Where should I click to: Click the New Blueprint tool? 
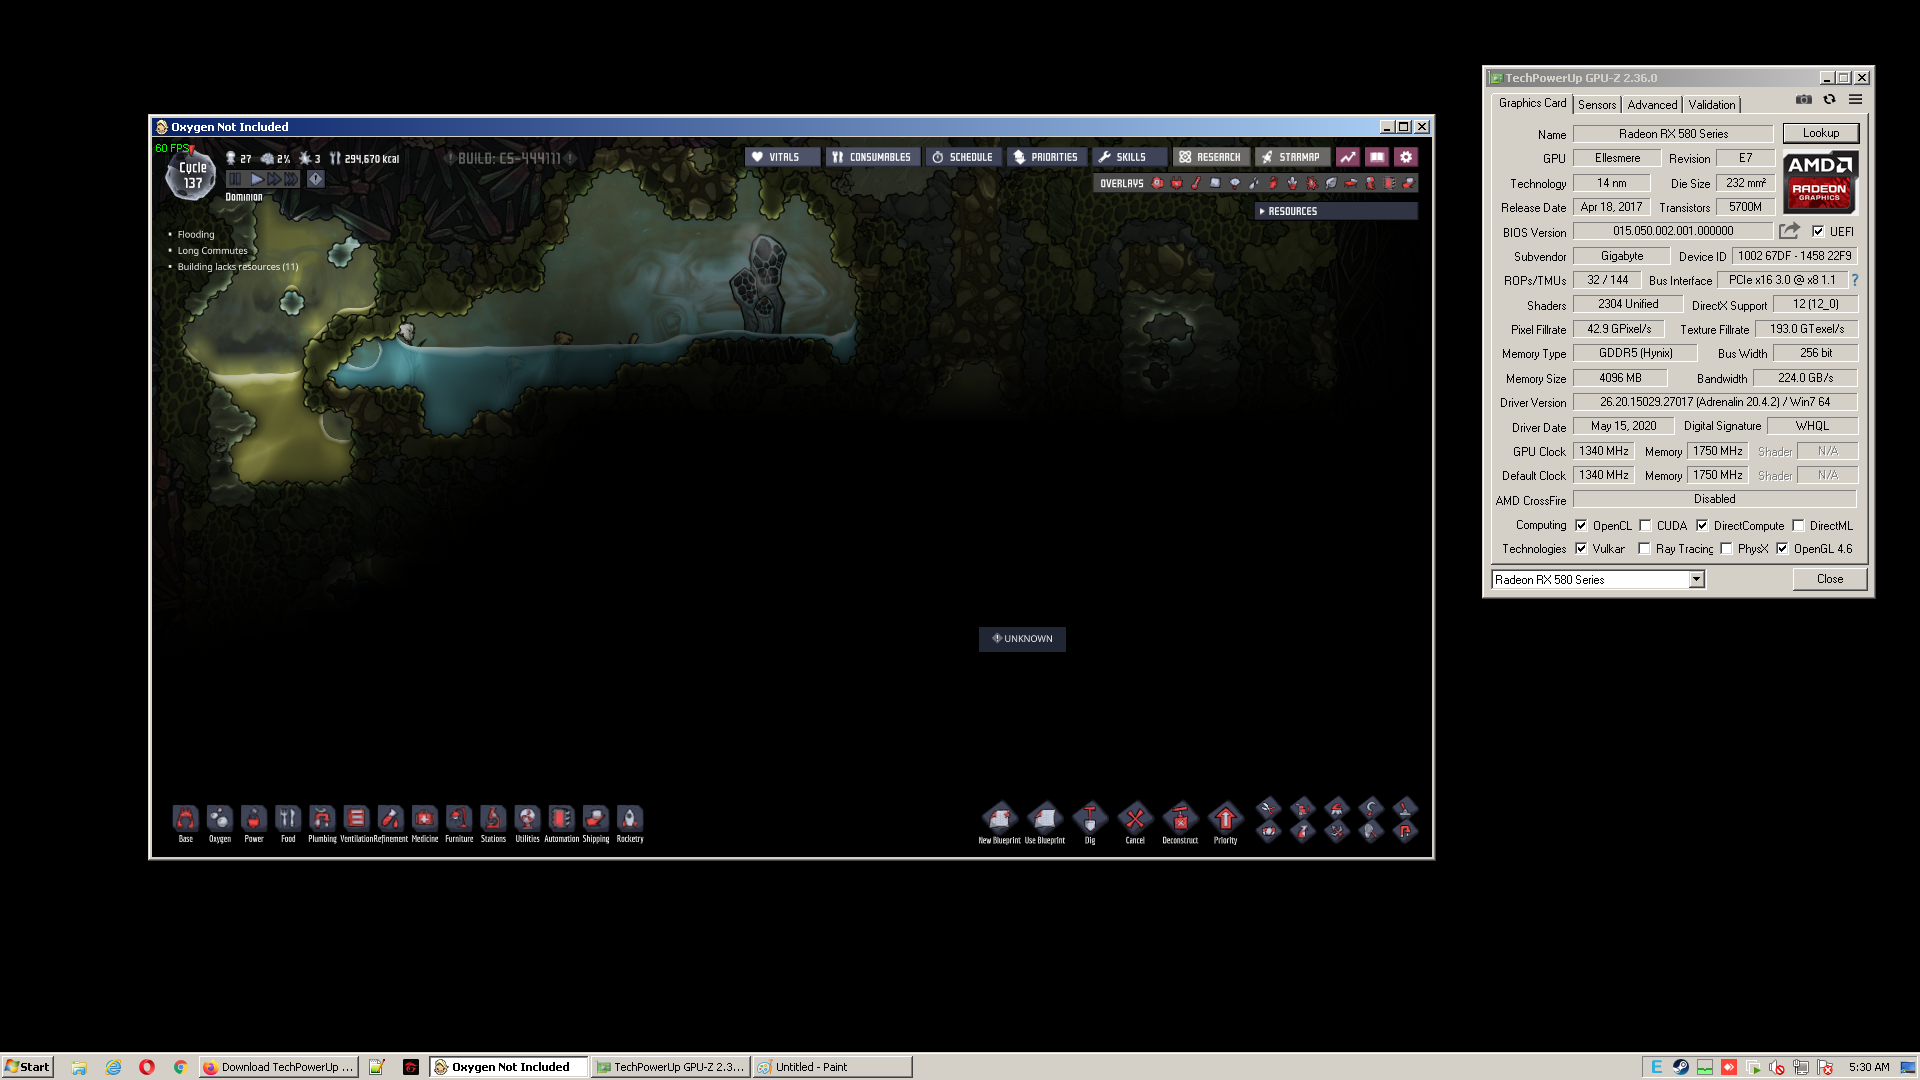999,819
